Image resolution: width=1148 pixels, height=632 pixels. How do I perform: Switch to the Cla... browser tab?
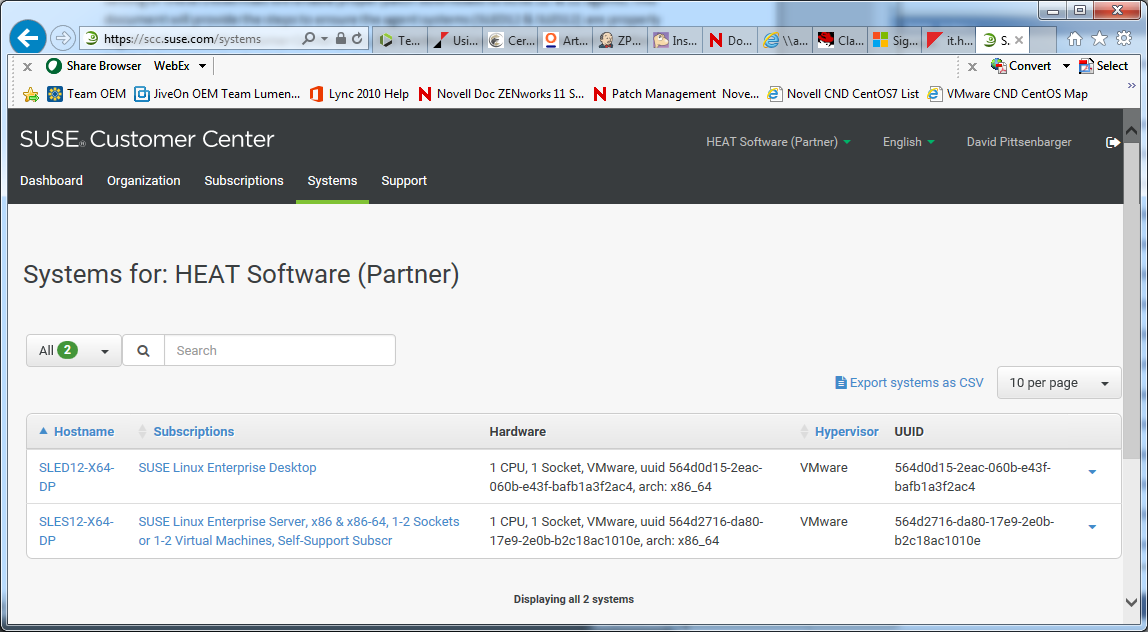point(840,40)
